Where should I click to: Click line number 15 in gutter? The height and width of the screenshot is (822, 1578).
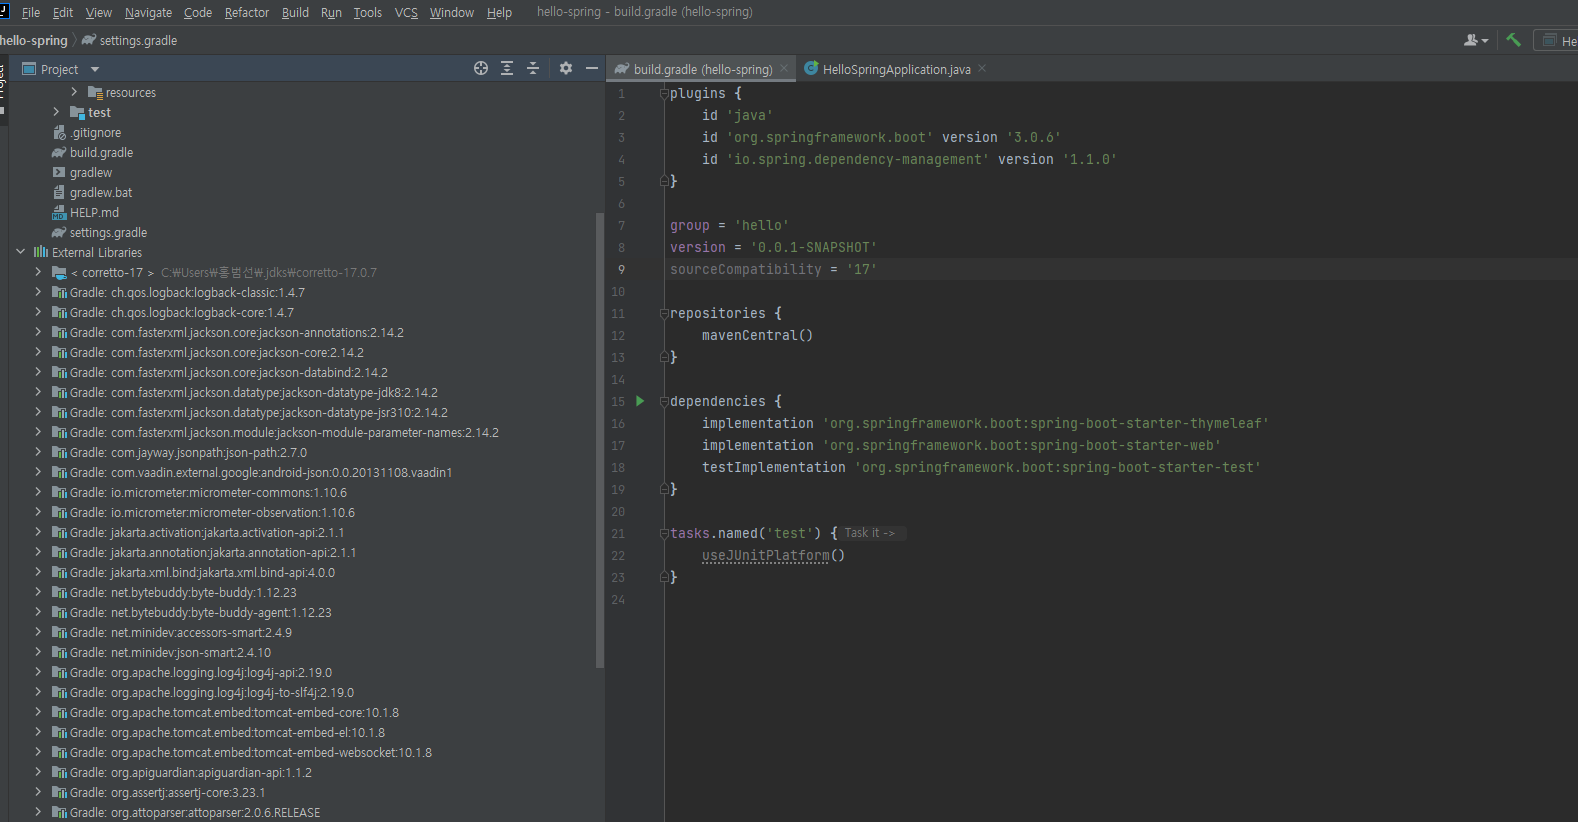point(618,401)
